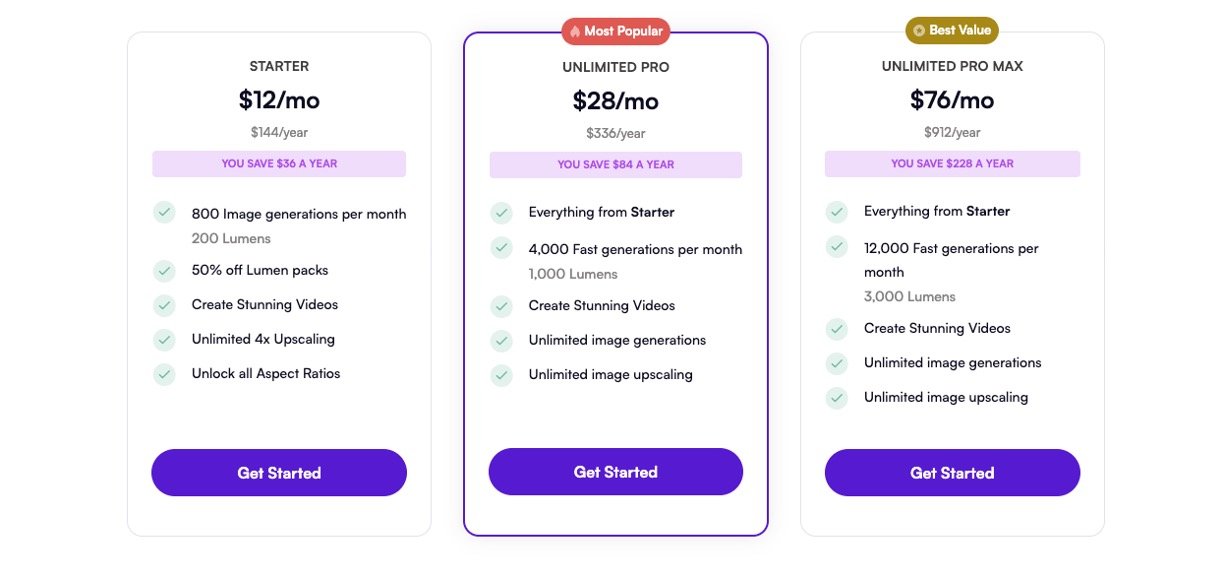Click checkmark beside 4,000 Fast generations
Screen dimensions: 1224x580
point(501,247)
